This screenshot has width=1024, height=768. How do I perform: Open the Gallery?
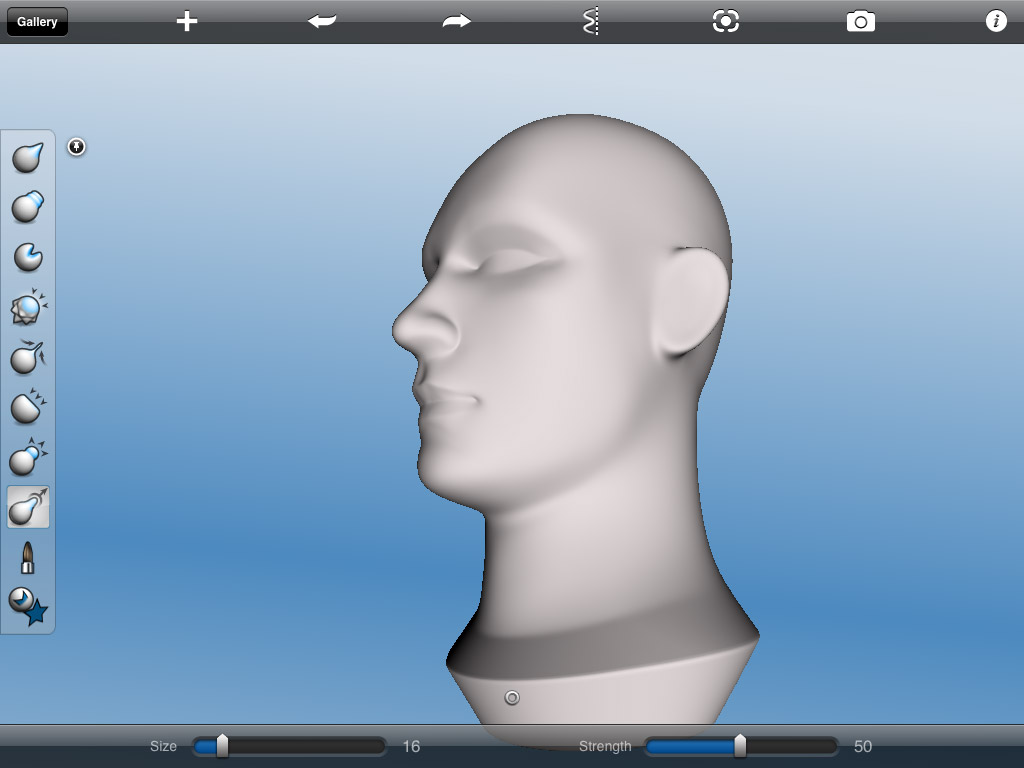37,21
